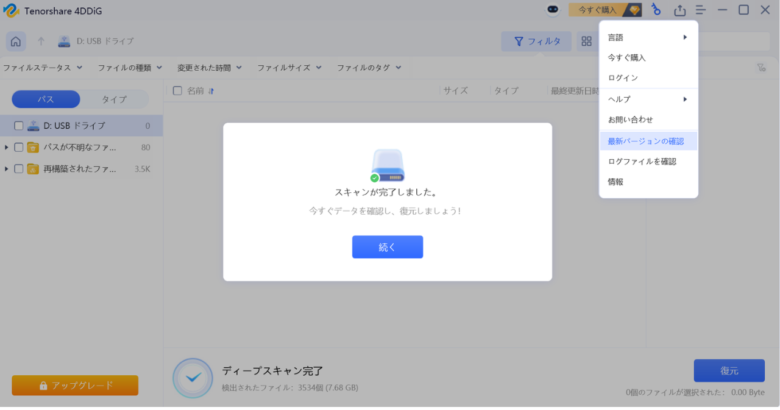Image resolution: width=780 pixels, height=410 pixels.
Task: Open ファイルの種類 dropdown
Action: pyautogui.click(x=130, y=68)
